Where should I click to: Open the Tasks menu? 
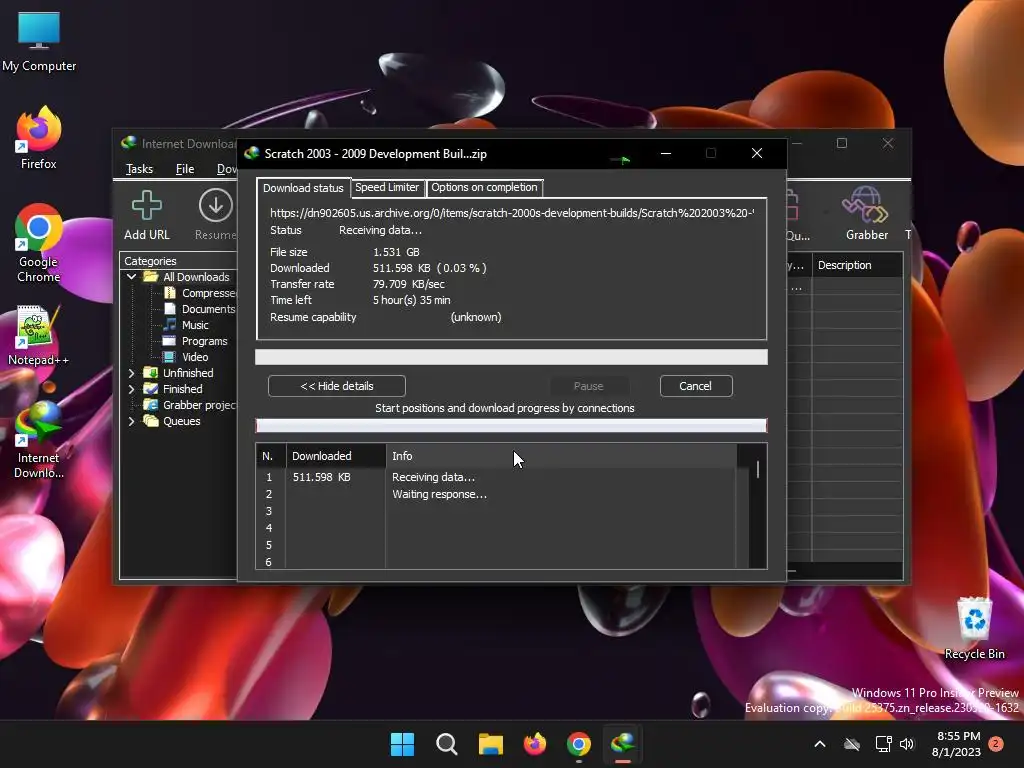[x=139, y=169]
